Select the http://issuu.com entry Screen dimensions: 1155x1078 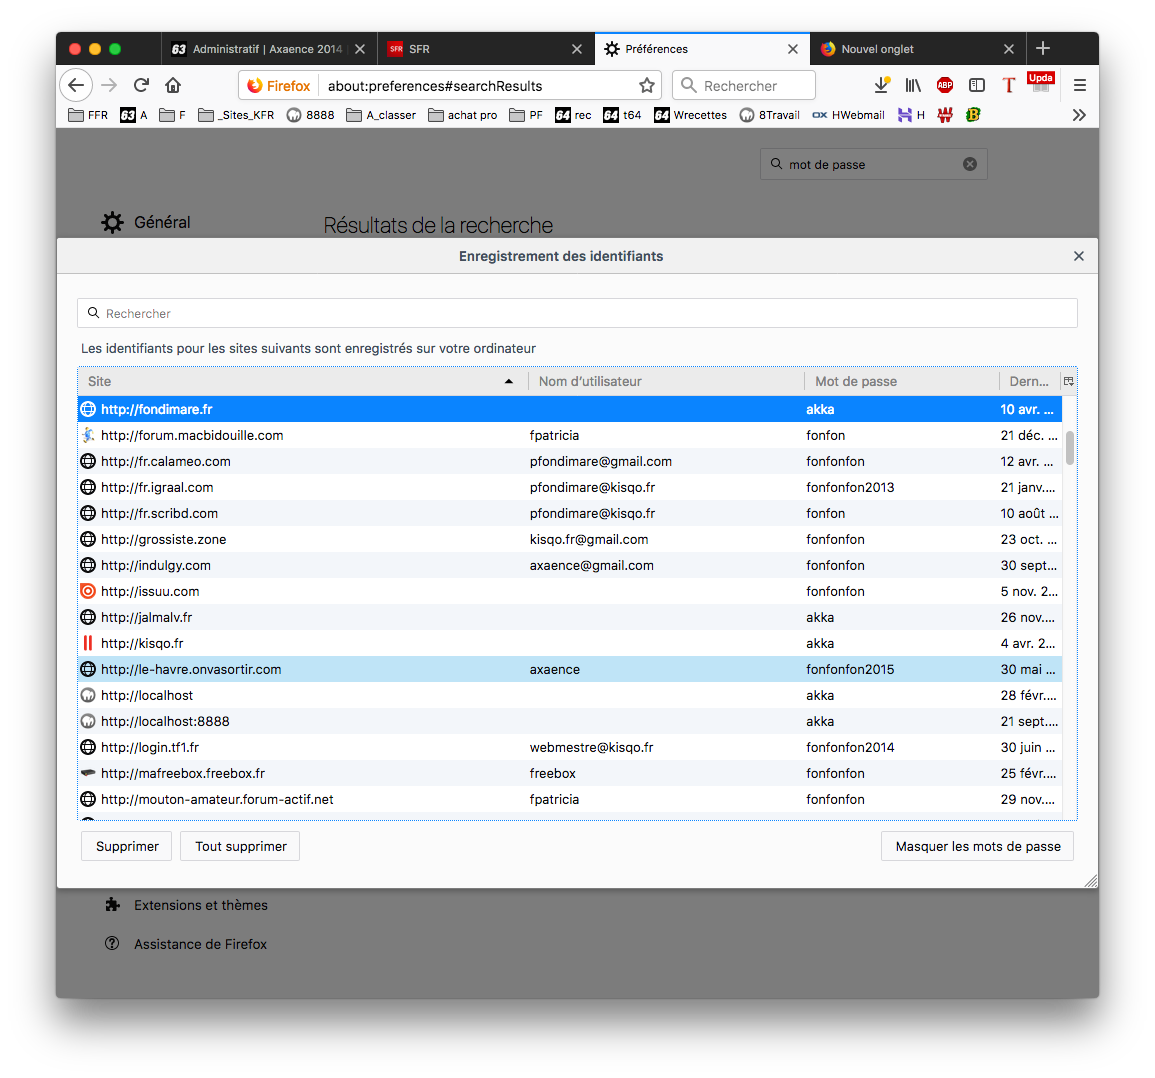click(569, 591)
